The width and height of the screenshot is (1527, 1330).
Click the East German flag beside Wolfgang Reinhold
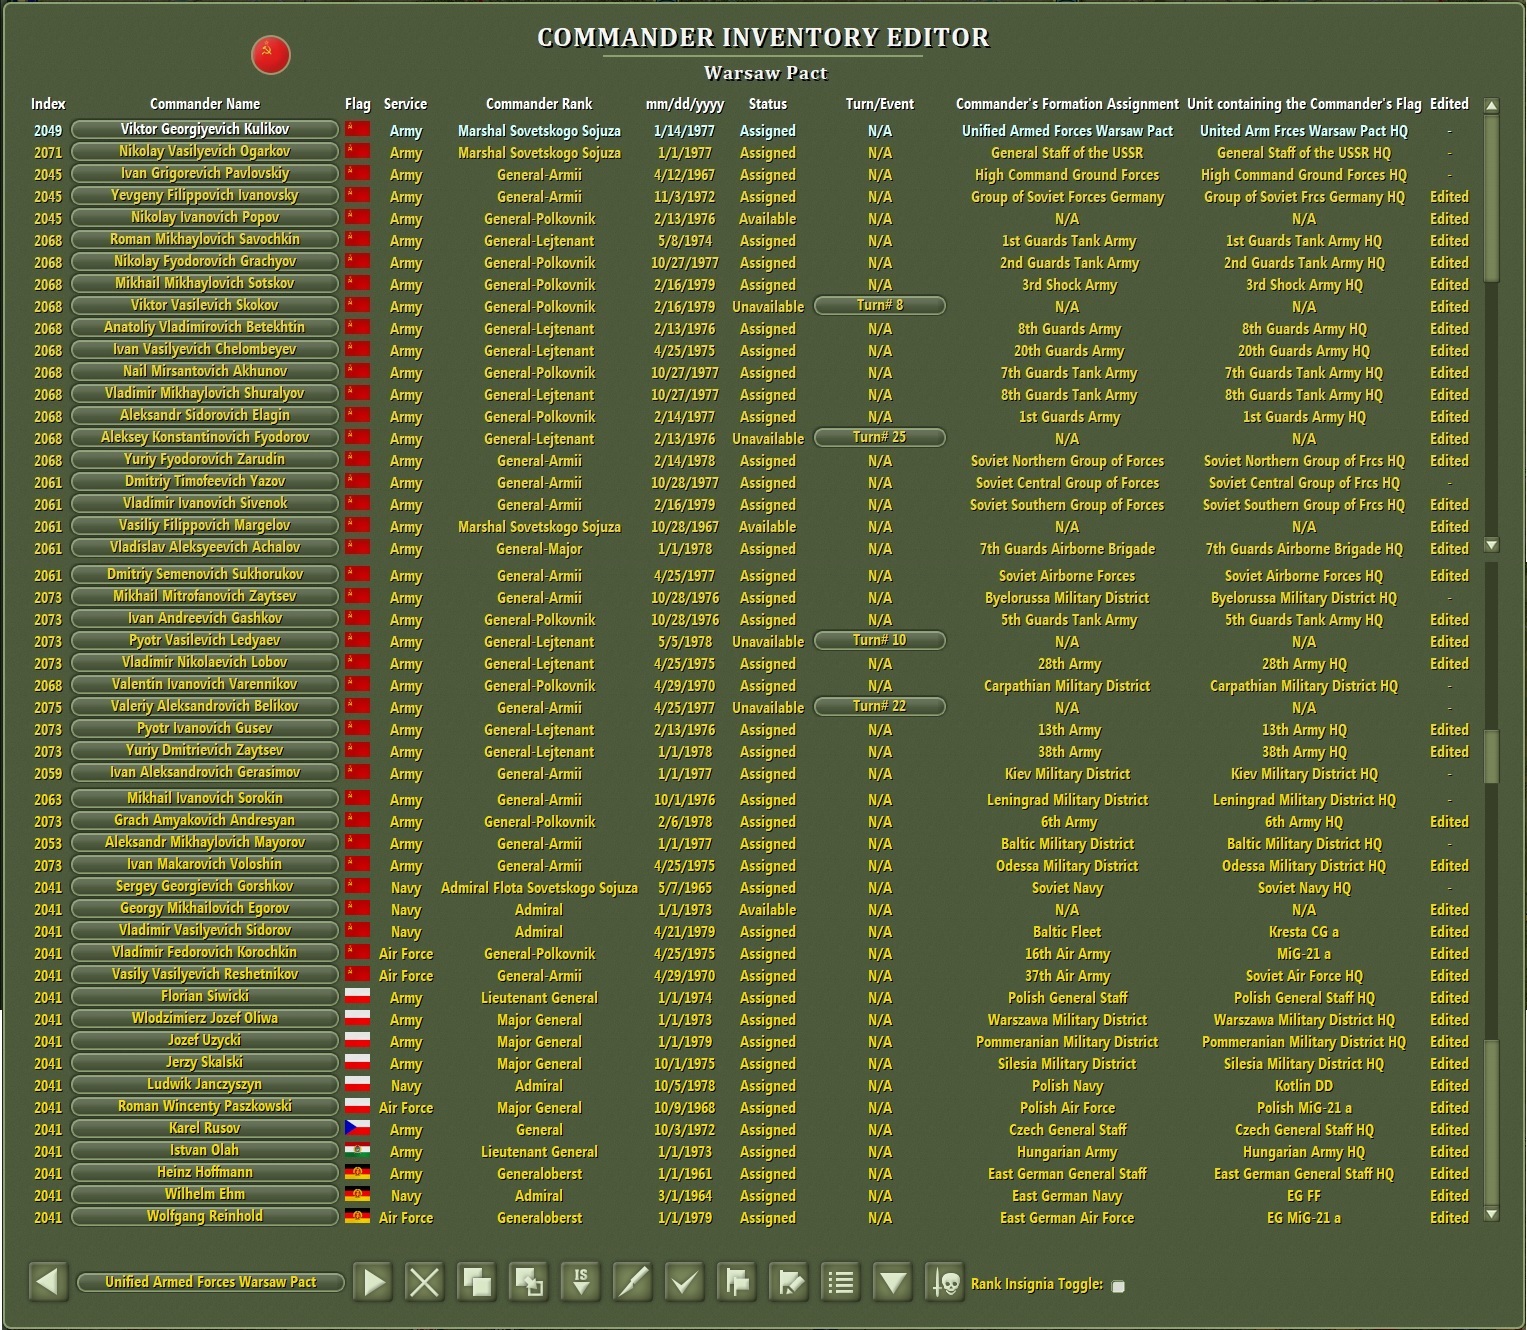[x=357, y=1216]
